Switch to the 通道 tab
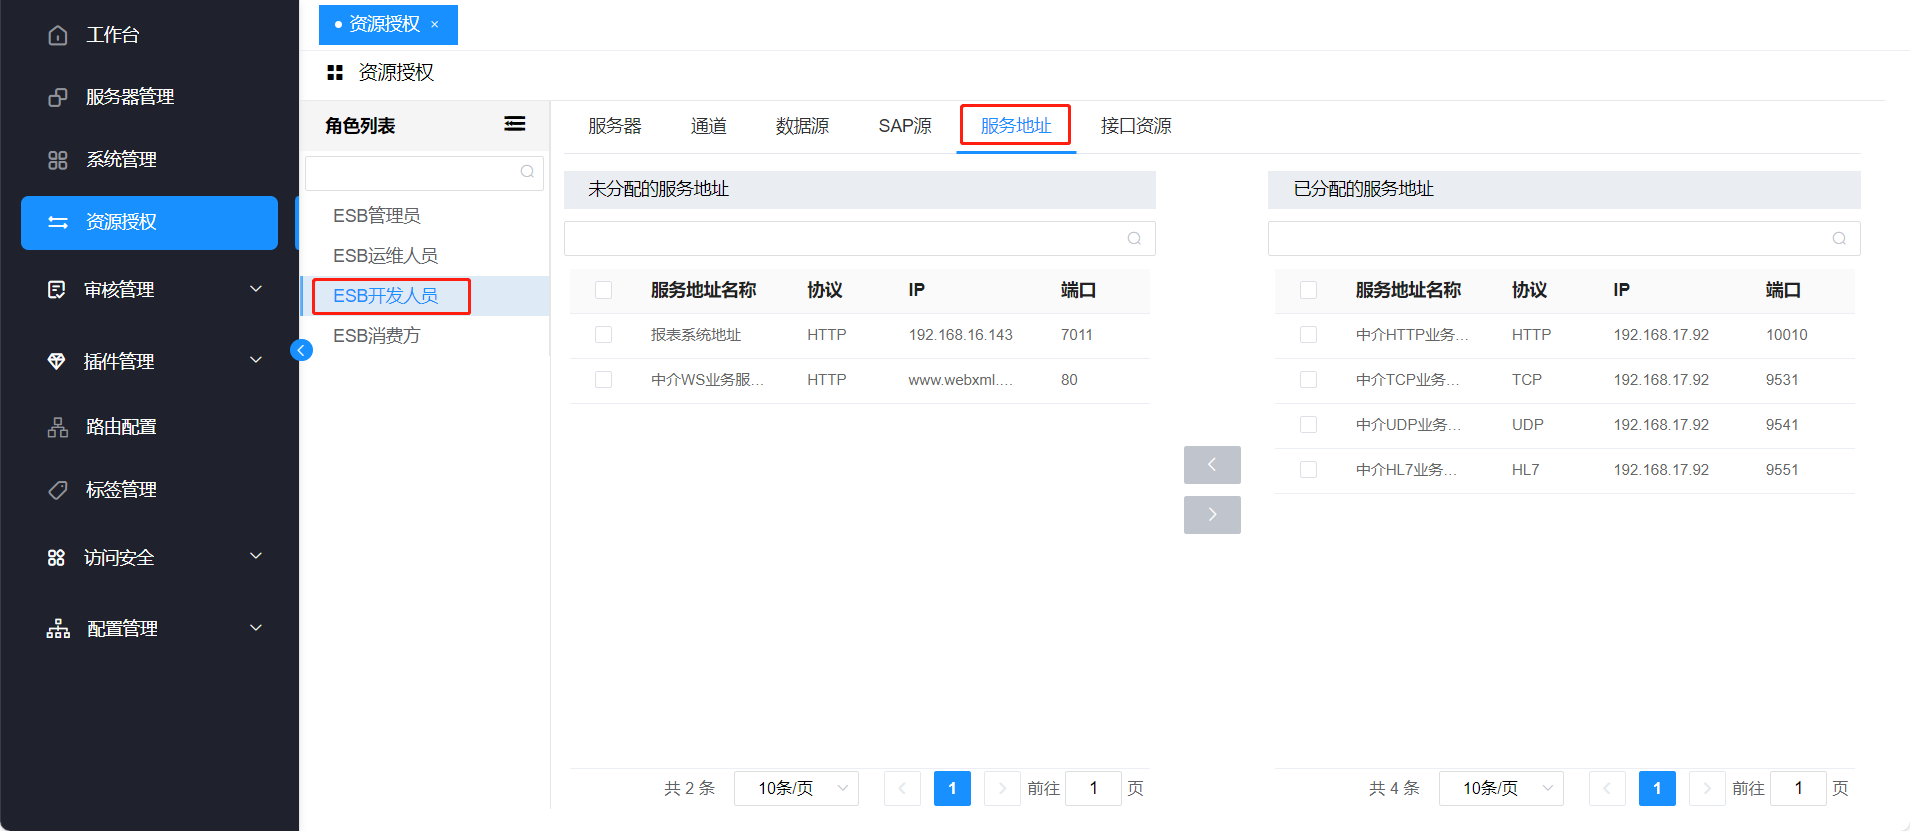This screenshot has height=831, width=1910. pos(709,126)
